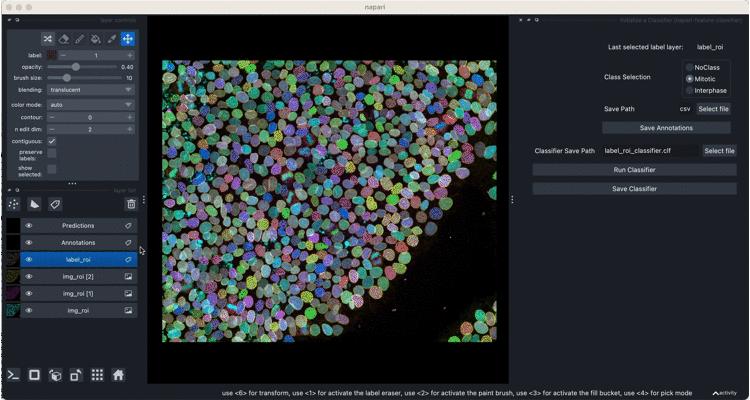Image resolution: width=750 pixels, height=400 pixels.
Task: Select the Interphase class radio button
Action: (689, 88)
